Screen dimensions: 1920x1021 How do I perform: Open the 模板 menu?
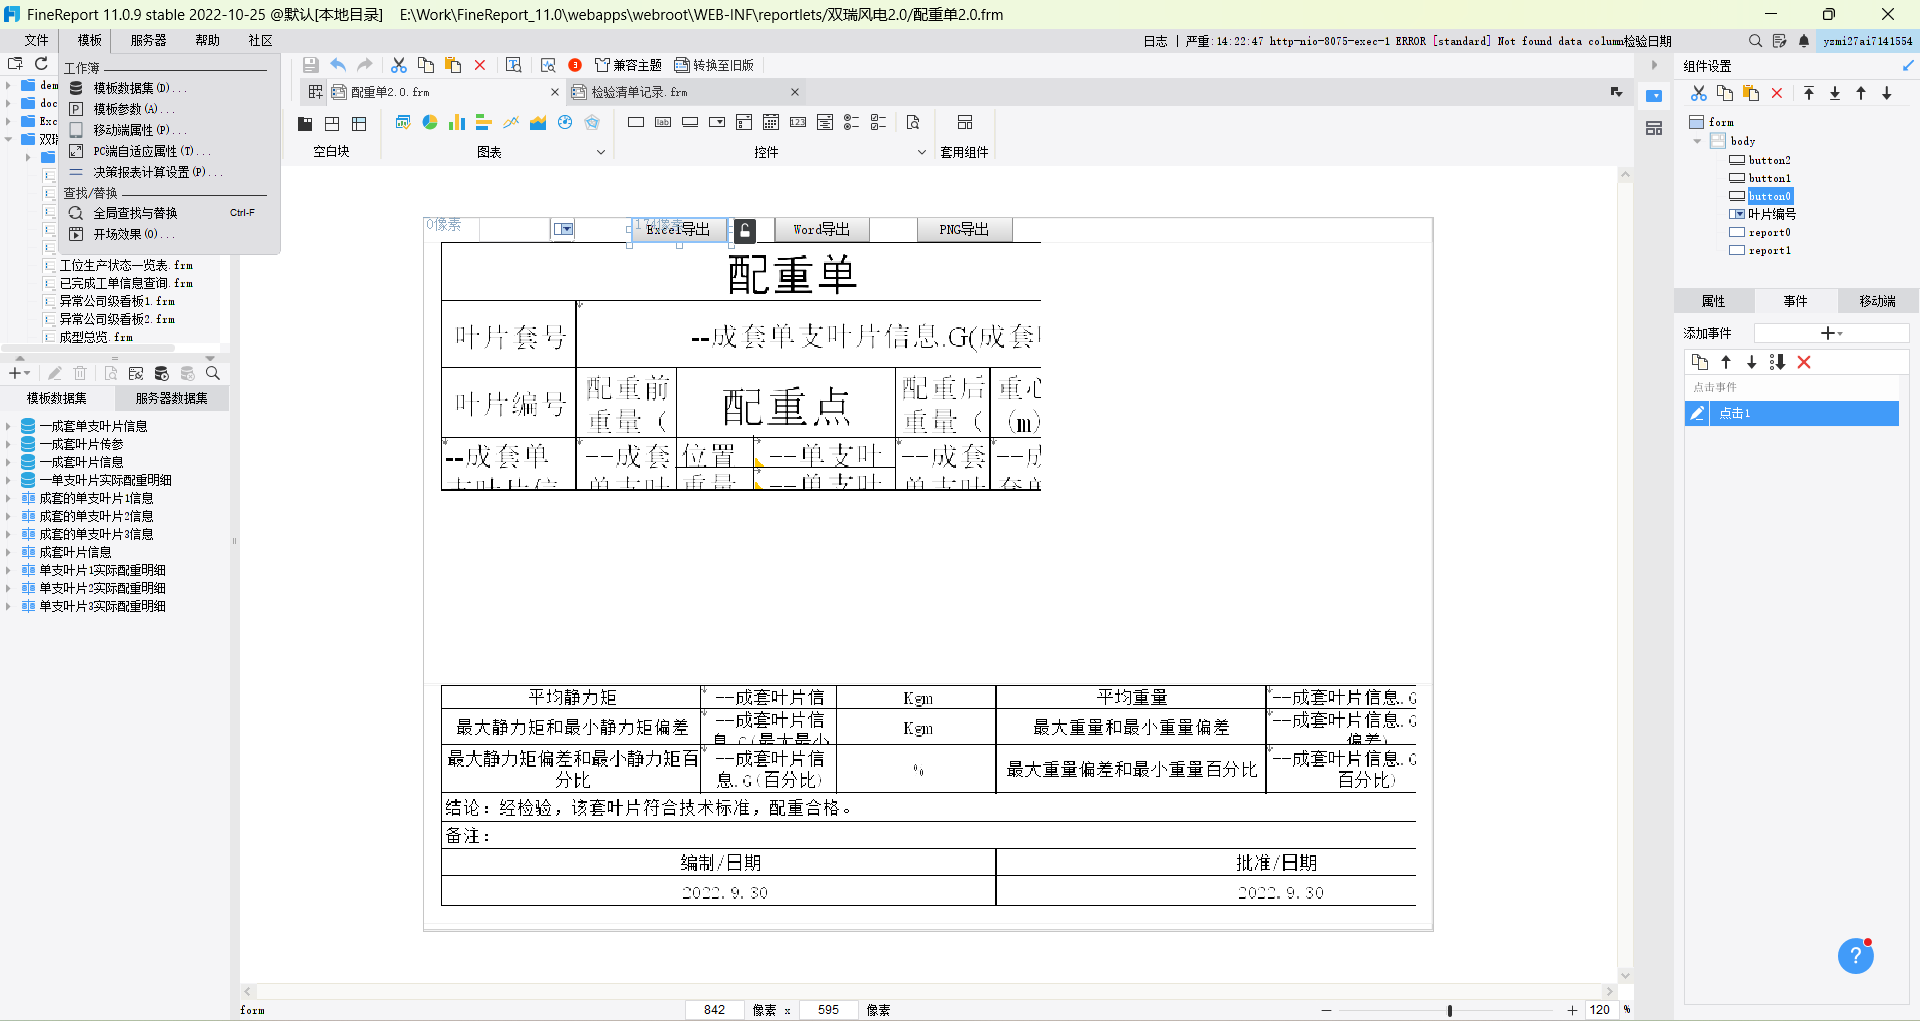[x=90, y=40]
